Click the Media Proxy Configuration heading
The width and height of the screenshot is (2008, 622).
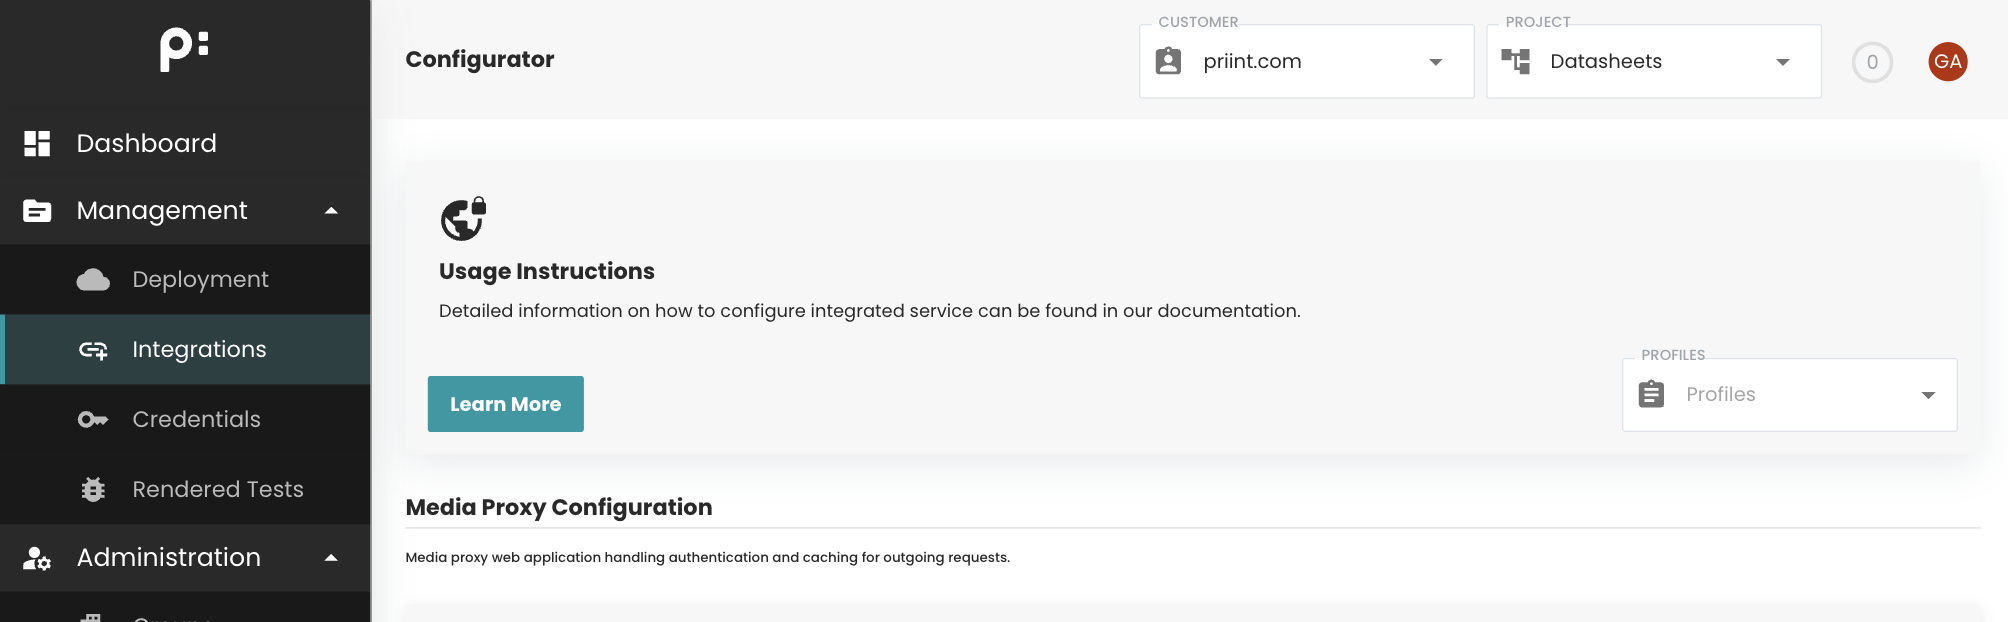(x=559, y=507)
